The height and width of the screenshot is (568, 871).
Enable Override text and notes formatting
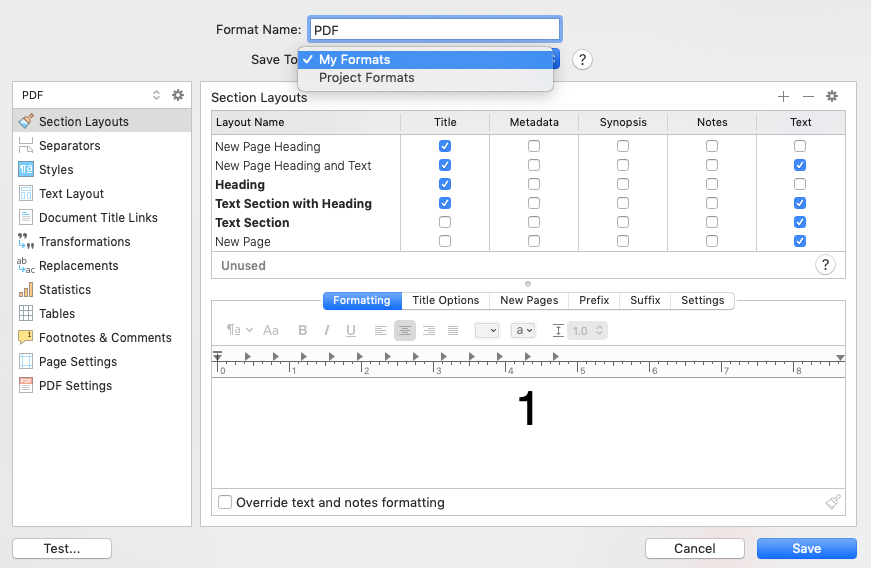225,502
